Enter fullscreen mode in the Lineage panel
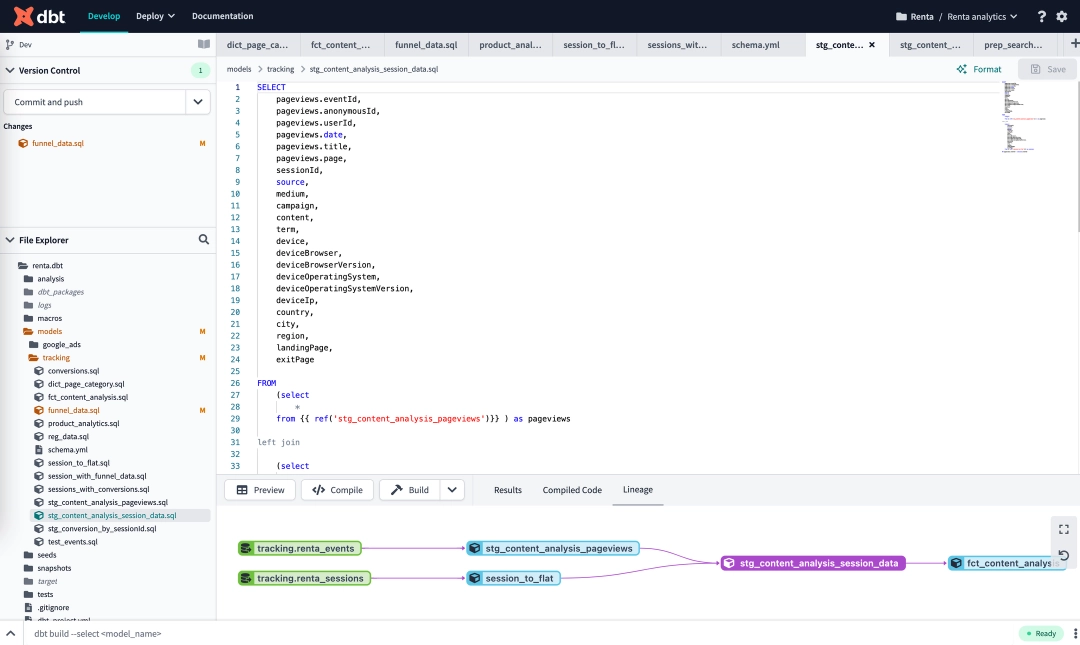This screenshot has height=645, width=1080. tap(1063, 529)
